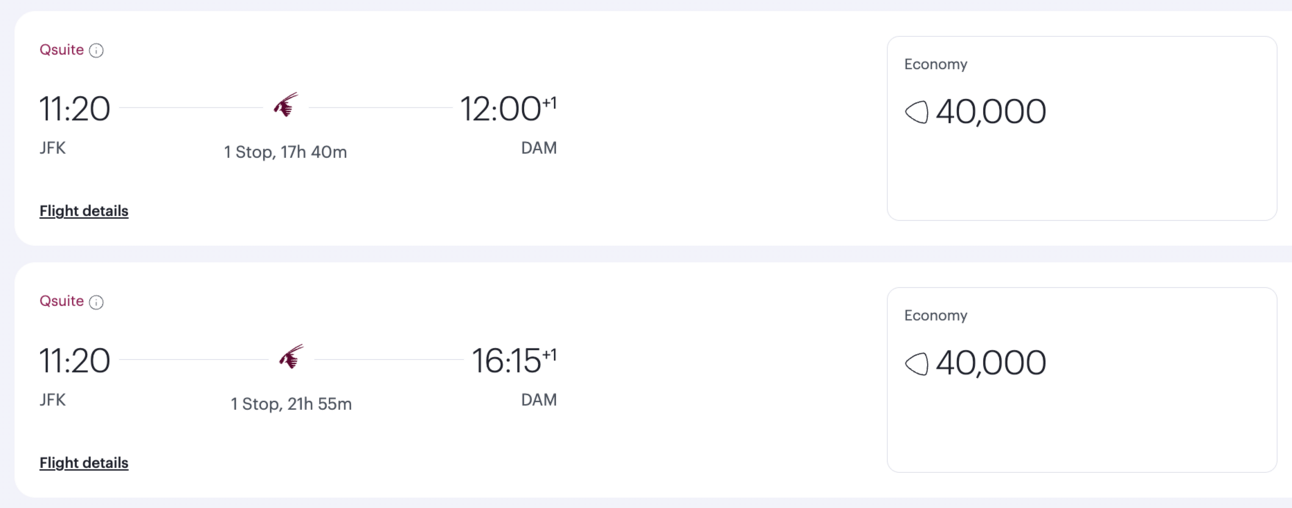
Task: Select the first Economy 40,000 fare card
Action: 1082,128
